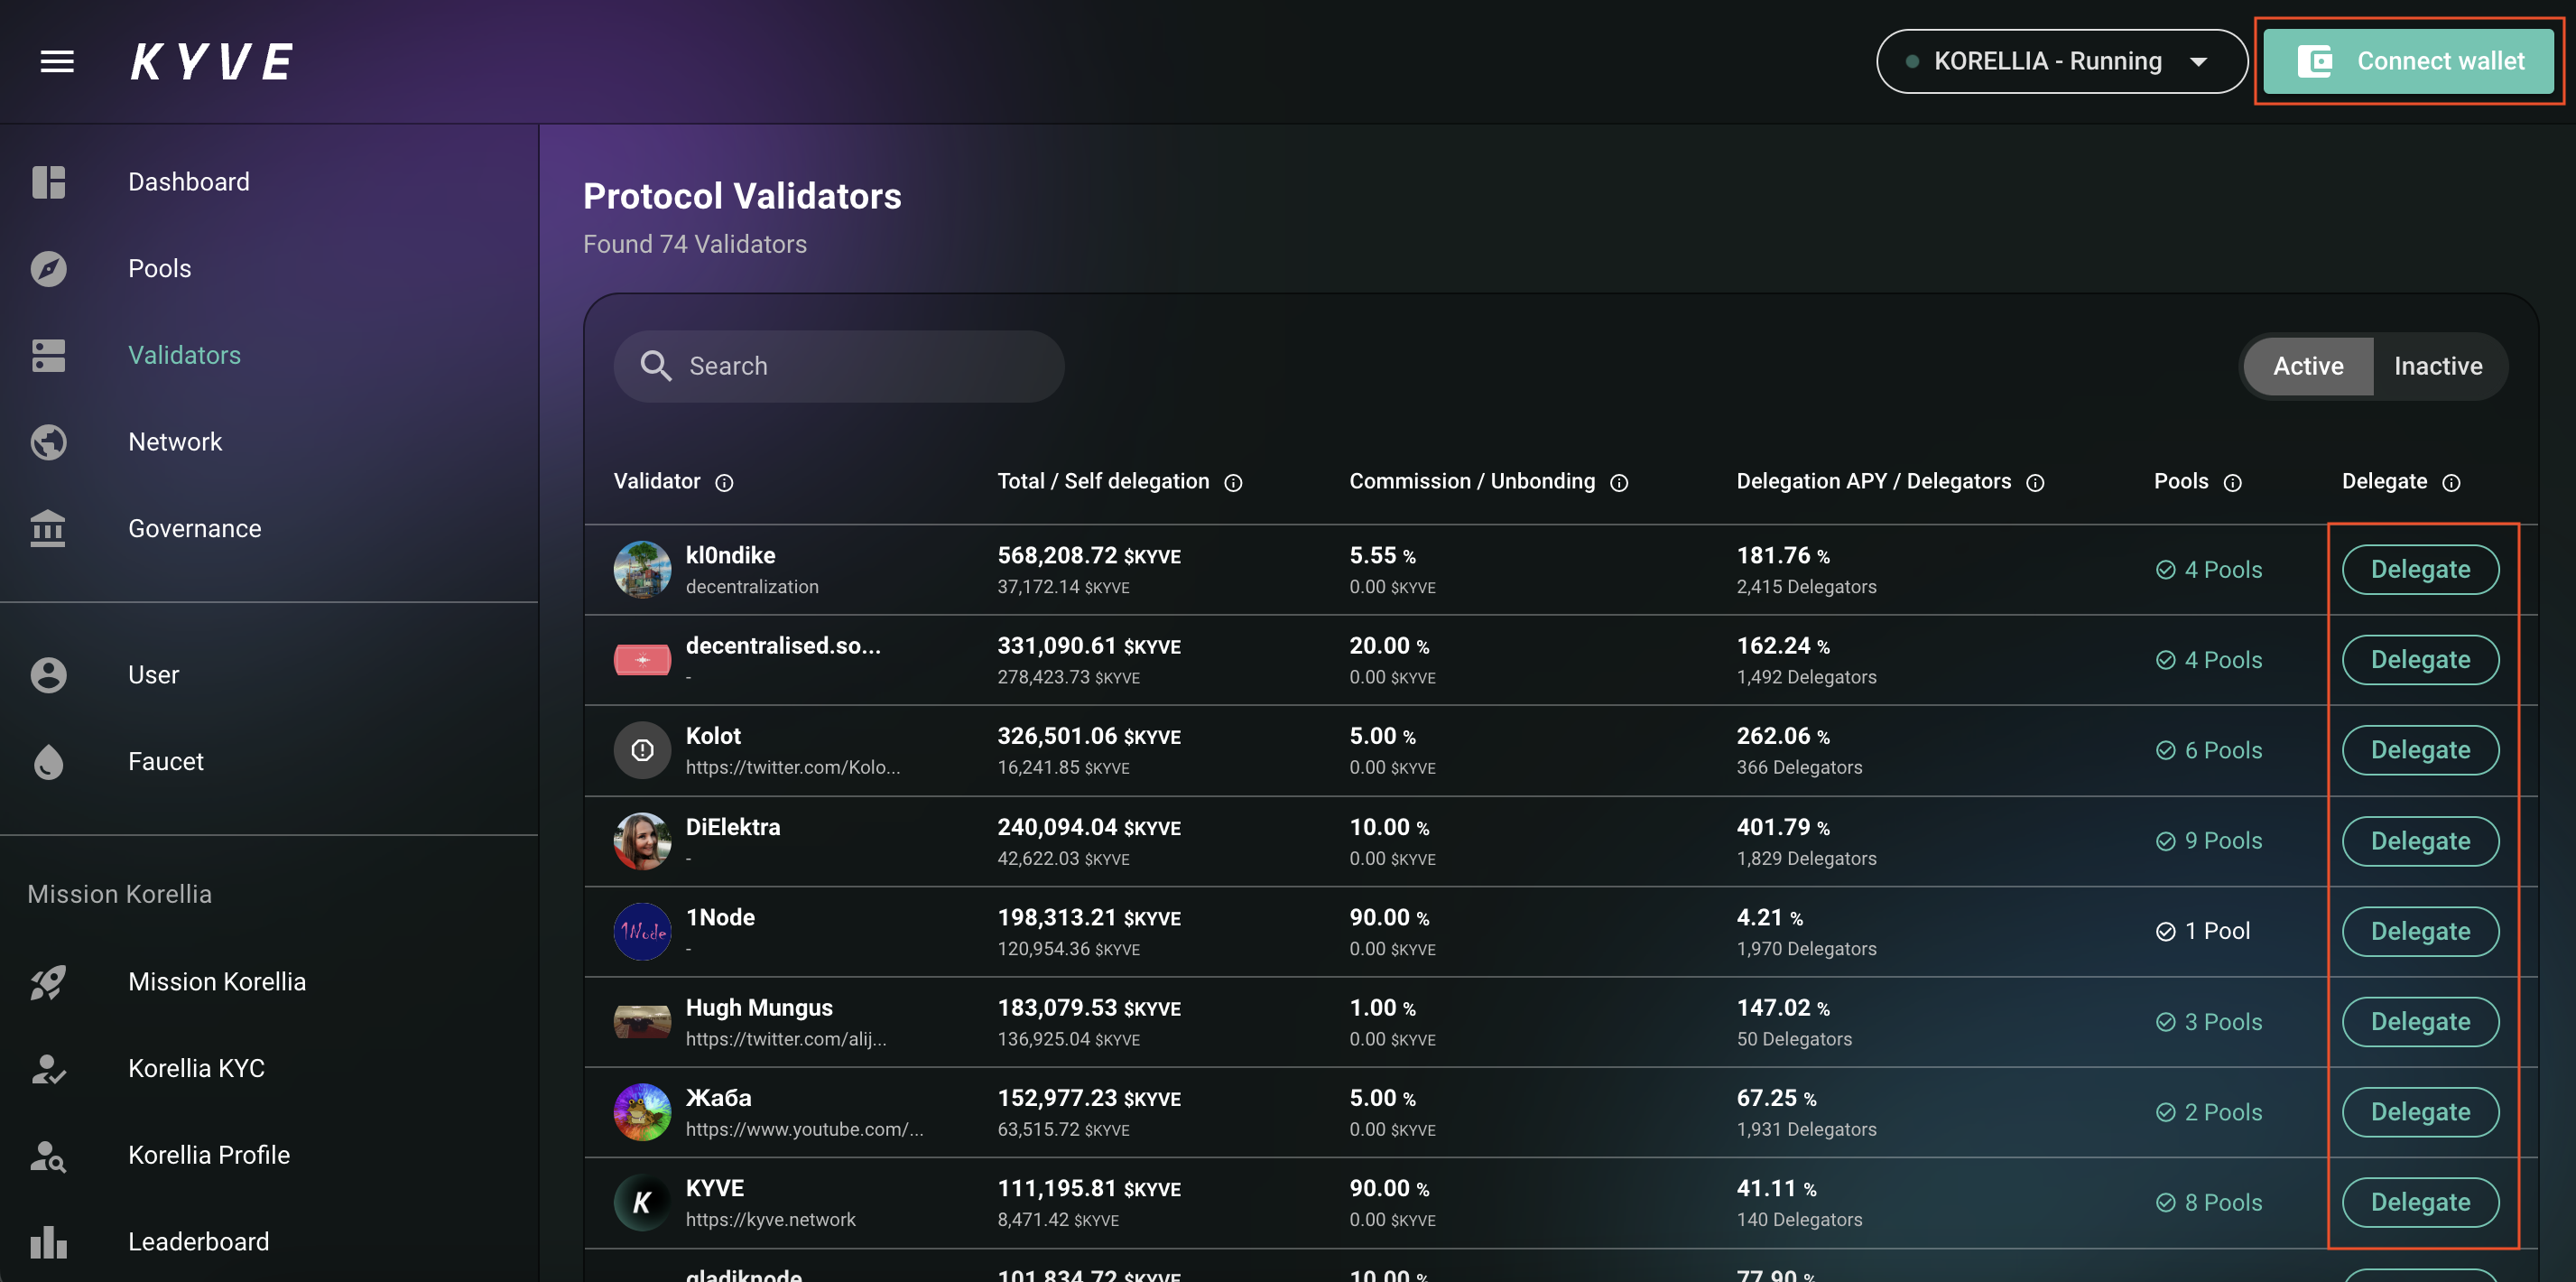Open User page in sidebar
Viewport: 2576px width, 1282px height.
(x=153, y=675)
